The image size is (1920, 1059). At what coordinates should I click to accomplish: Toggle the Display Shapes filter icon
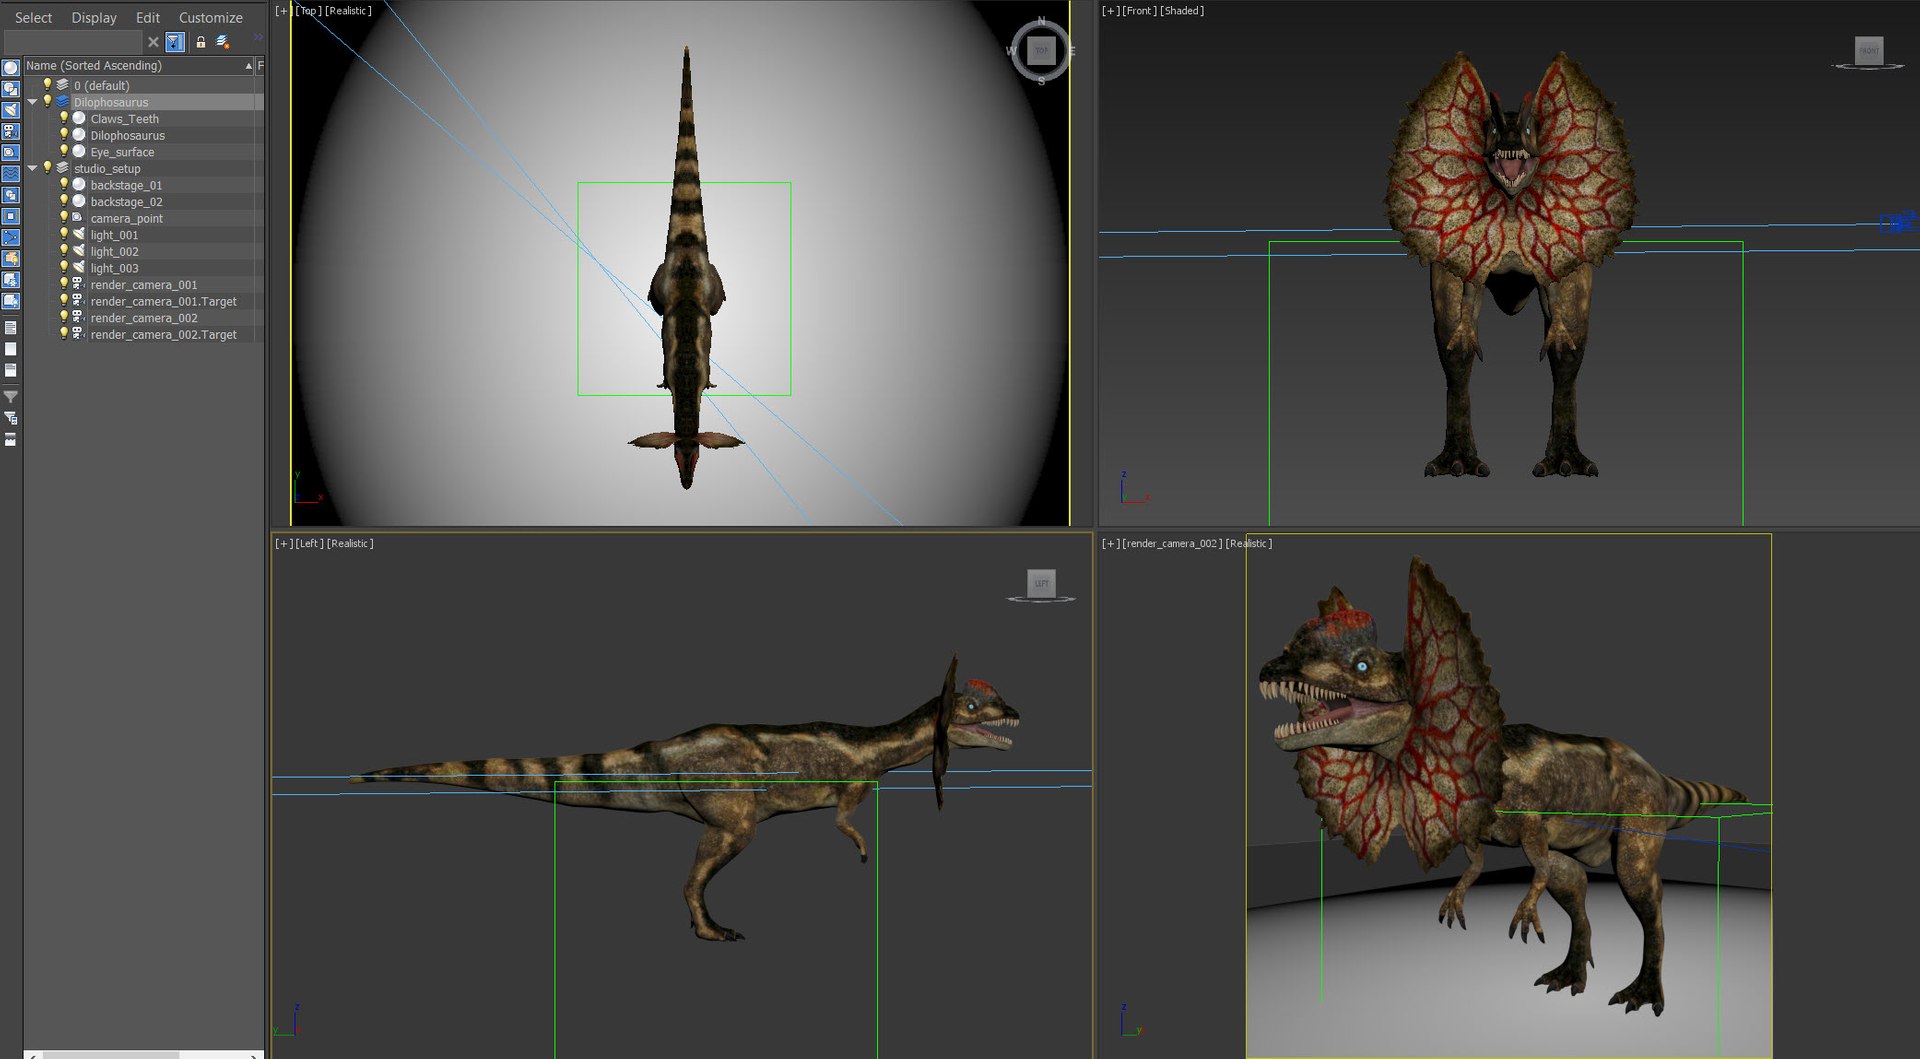[x=11, y=89]
